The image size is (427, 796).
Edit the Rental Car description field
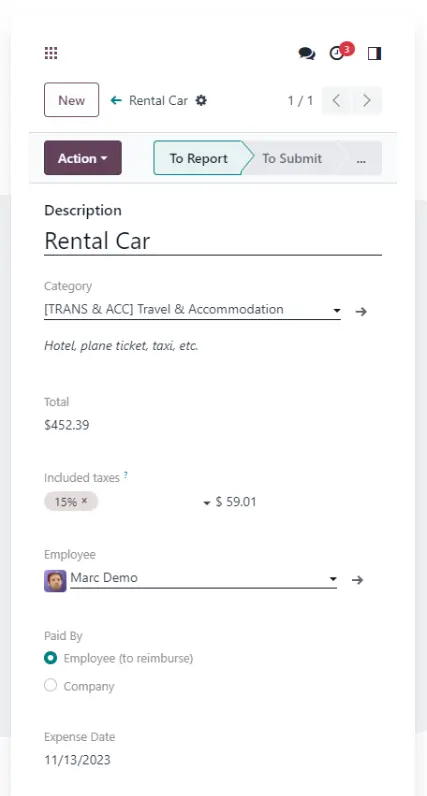[213, 241]
